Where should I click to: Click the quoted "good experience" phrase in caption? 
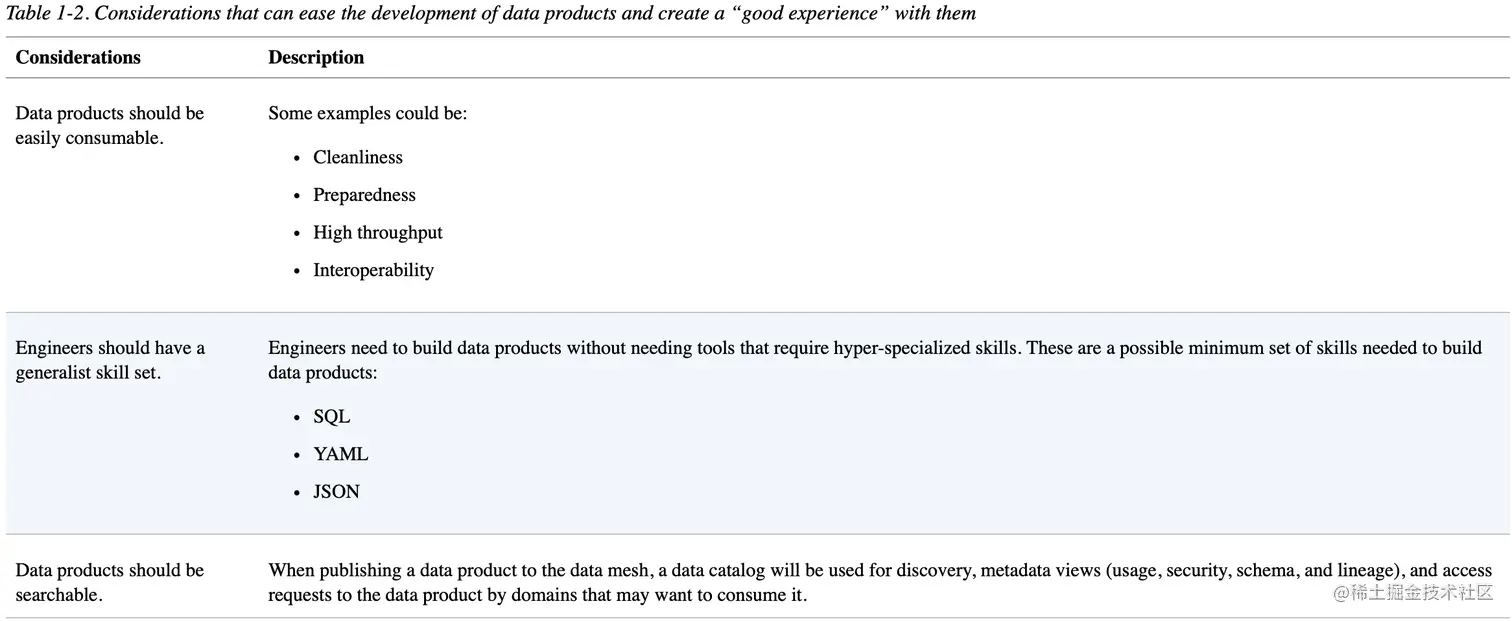point(797,14)
